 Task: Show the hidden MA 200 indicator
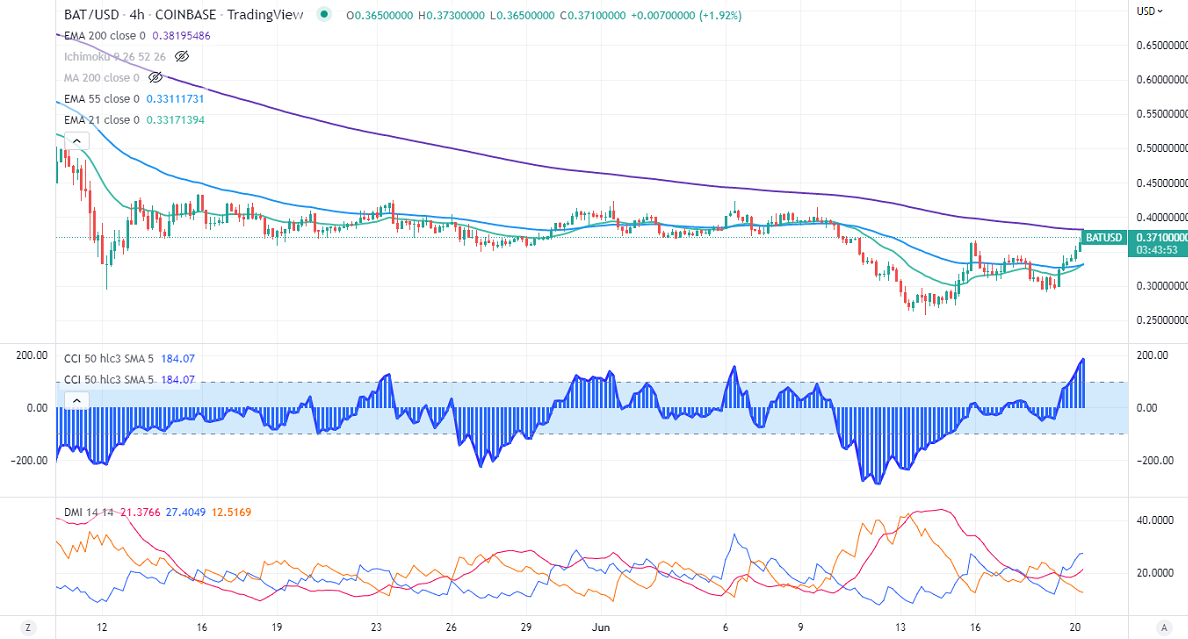click(x=155, y=77)
